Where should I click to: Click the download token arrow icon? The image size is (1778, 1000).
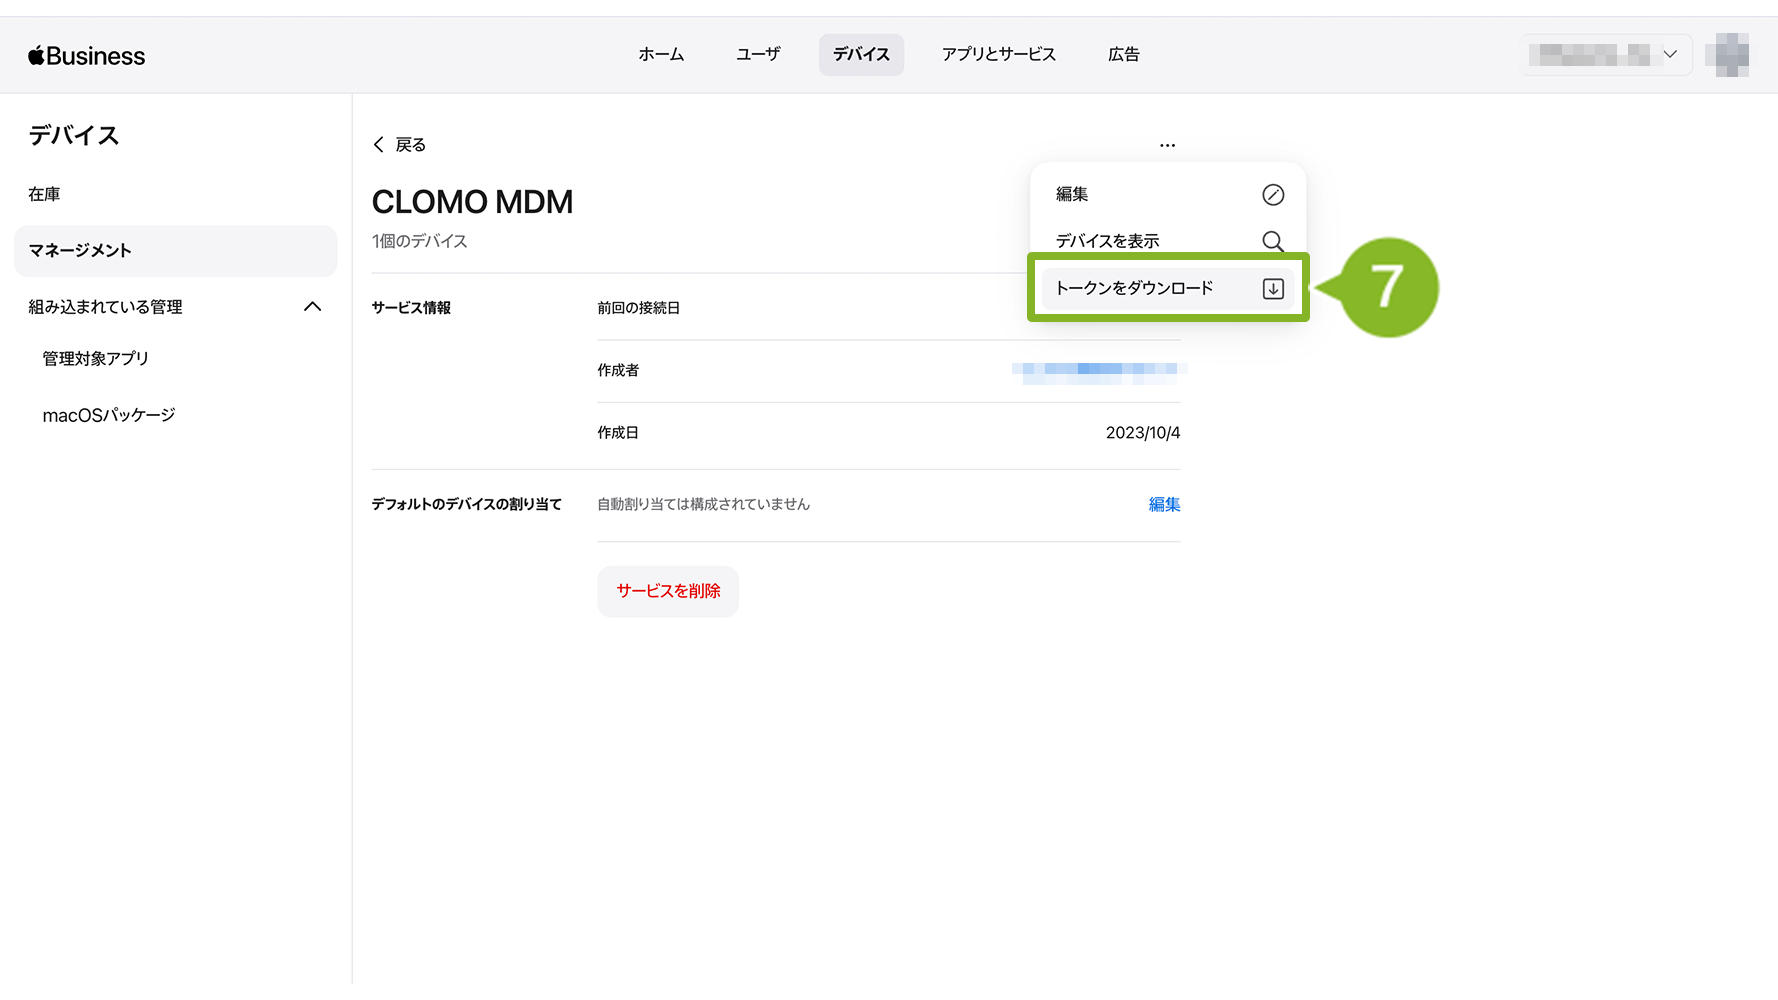pyautogui.click(x=1272, y=289)
